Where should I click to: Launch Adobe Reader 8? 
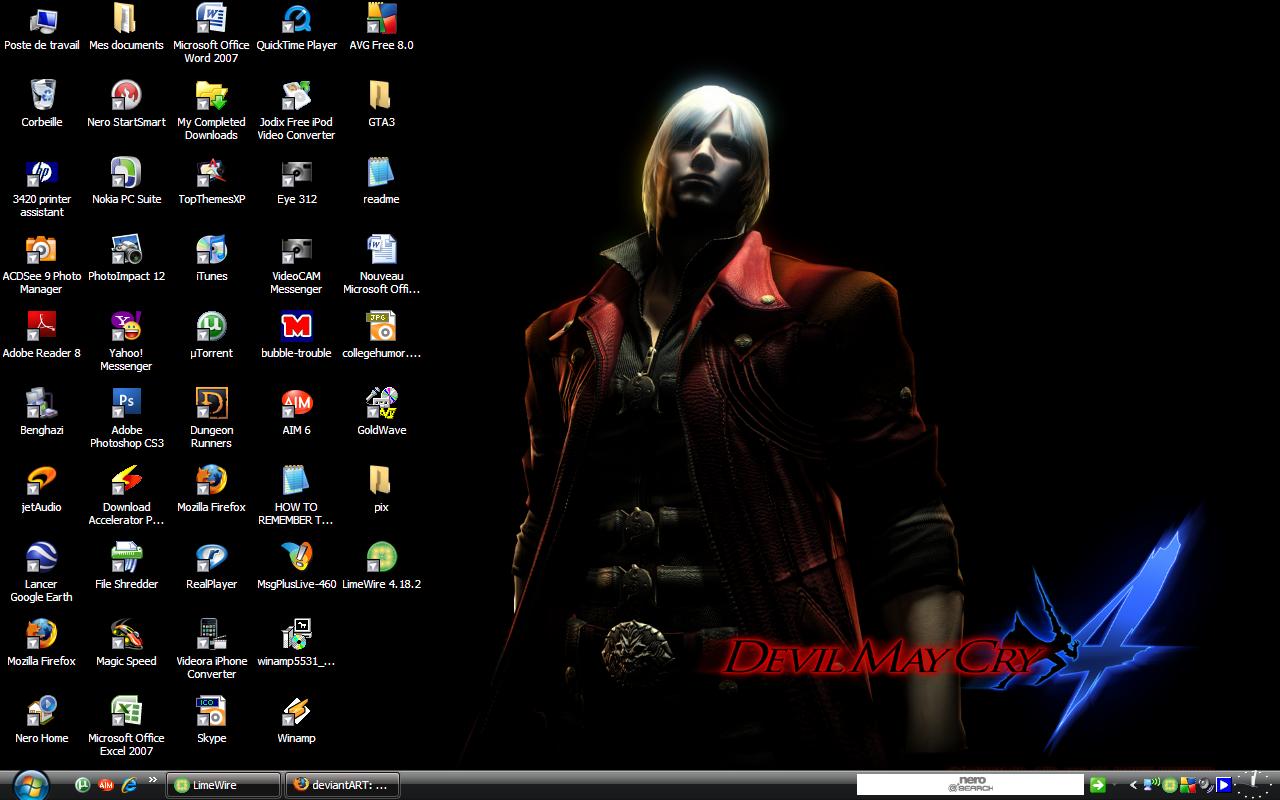(42, 336)
